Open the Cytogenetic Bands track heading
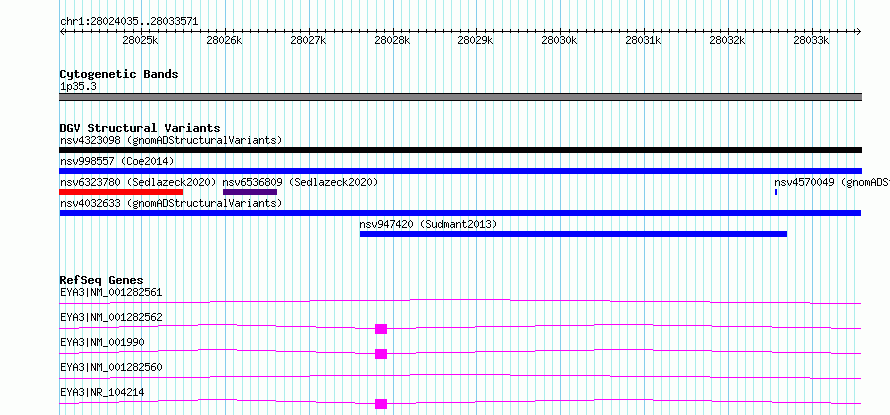This screenshot has width=890, height=415. coord(119,74)
